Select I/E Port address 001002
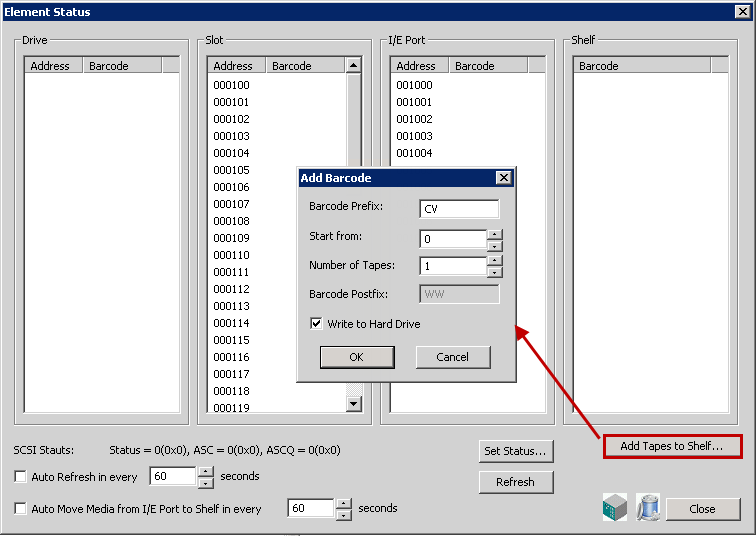756x536 pixels. pyautogui.click(x=415, y=119)
